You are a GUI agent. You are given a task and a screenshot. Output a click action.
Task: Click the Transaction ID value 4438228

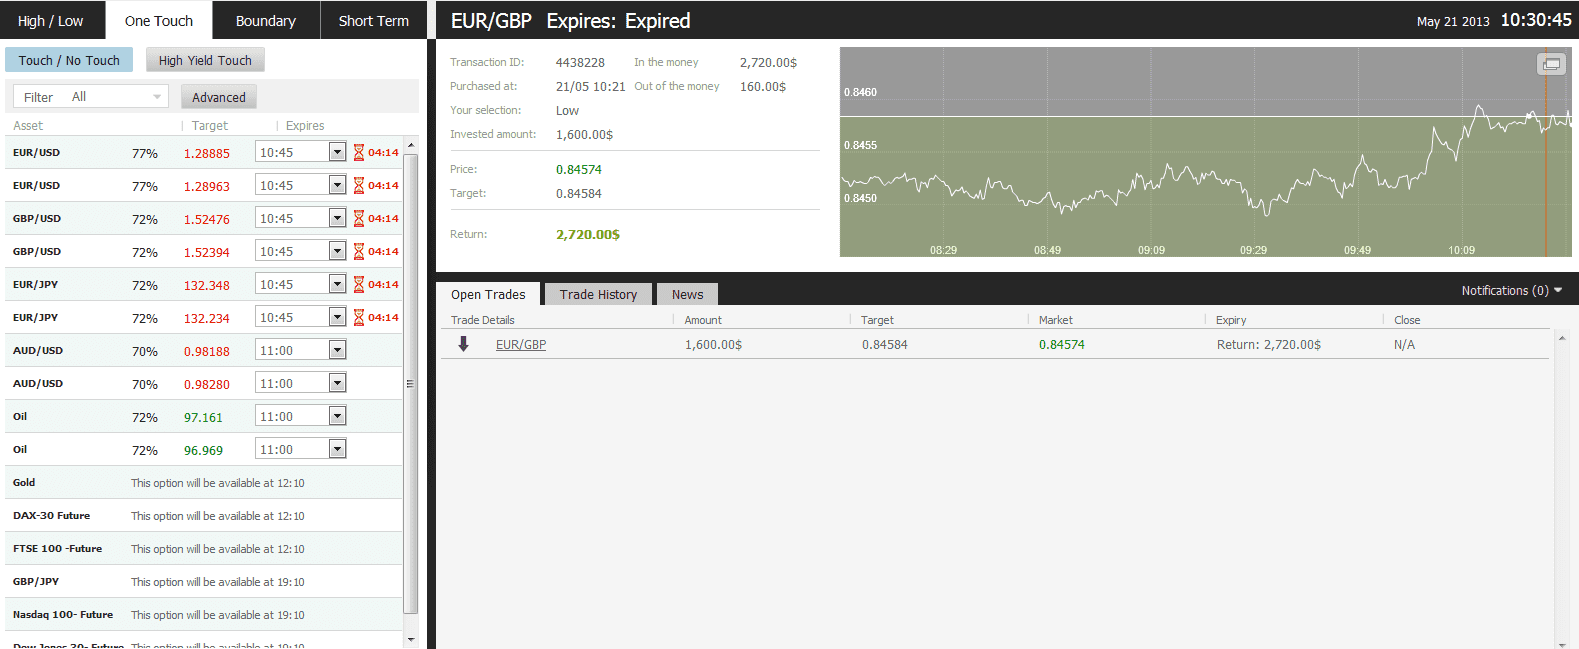[x=580, y=62]
